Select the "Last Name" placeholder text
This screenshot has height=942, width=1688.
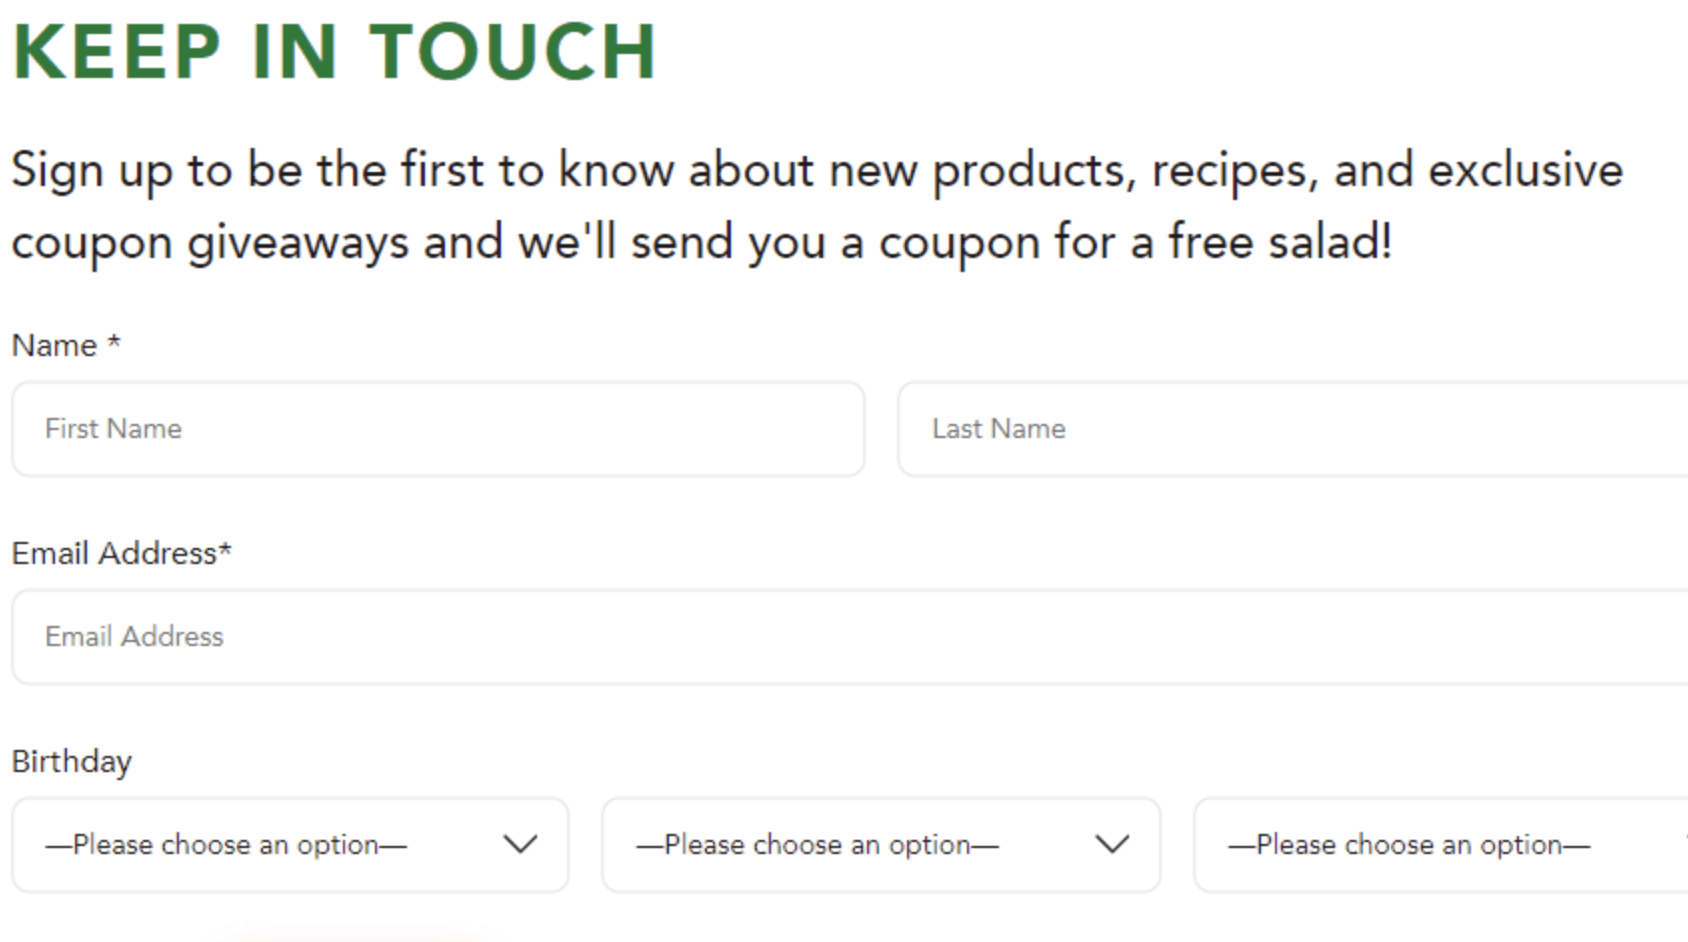[998, 429]
